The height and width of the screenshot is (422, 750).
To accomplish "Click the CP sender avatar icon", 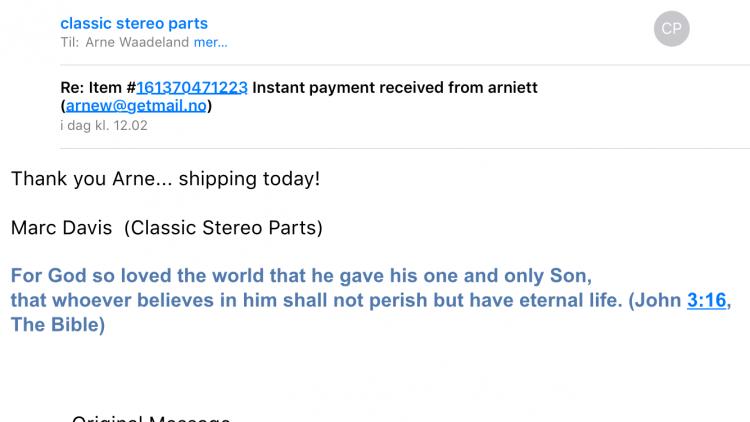I will 672,28.
